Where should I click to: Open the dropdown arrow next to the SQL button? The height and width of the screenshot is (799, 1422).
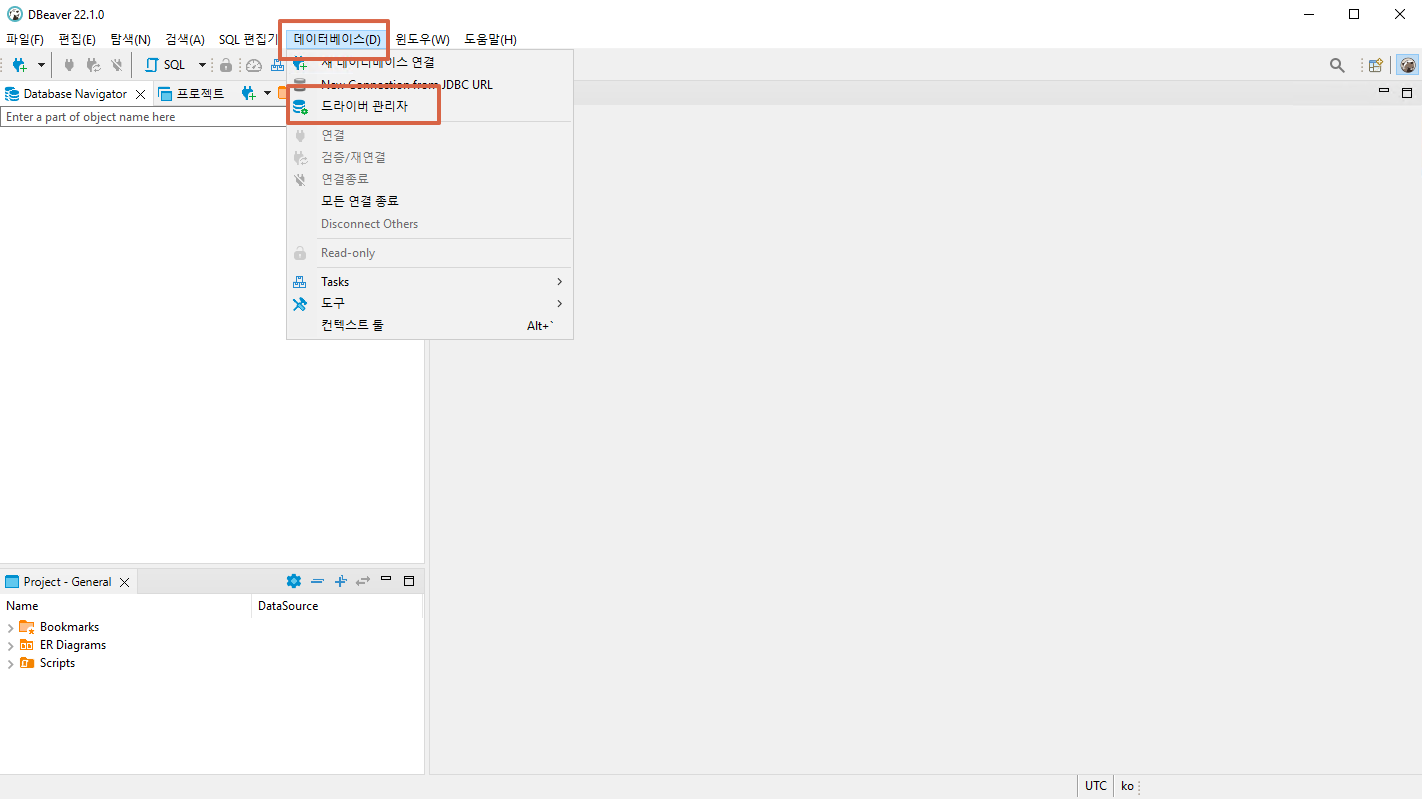(201, 65)
